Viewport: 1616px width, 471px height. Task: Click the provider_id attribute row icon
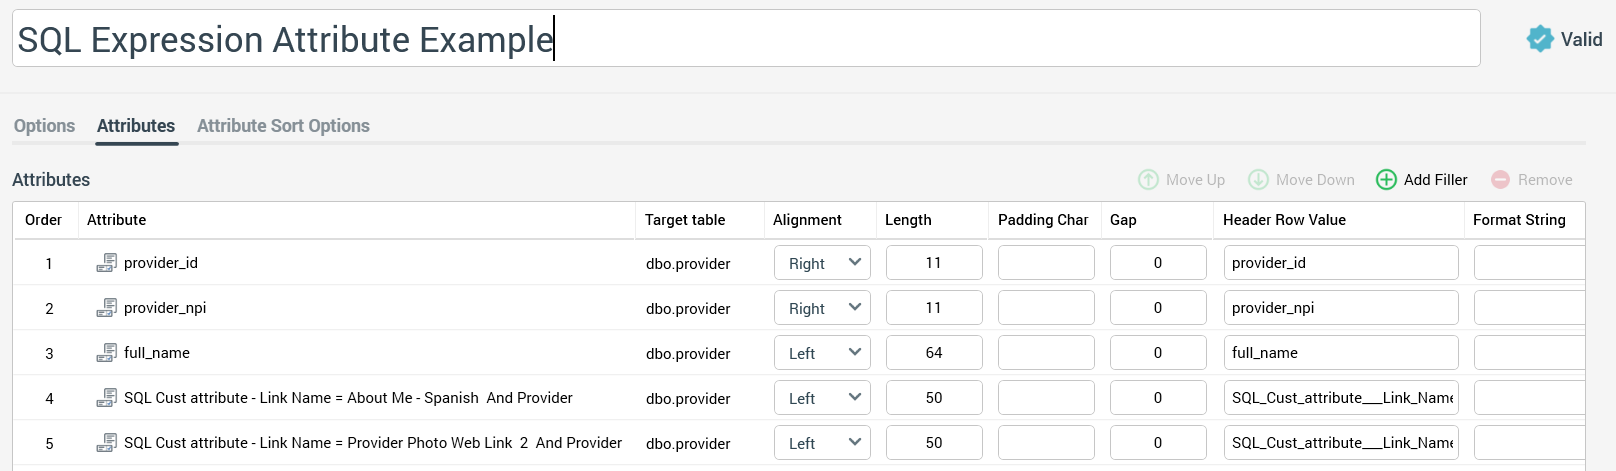point(106,263)
